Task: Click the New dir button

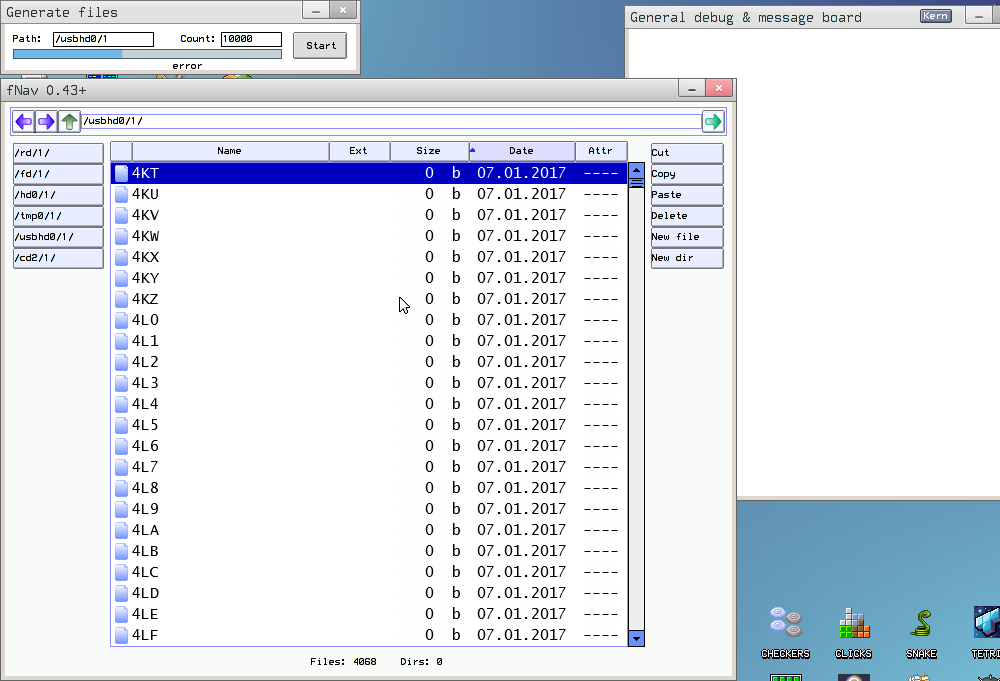Action: click(686, 258)
